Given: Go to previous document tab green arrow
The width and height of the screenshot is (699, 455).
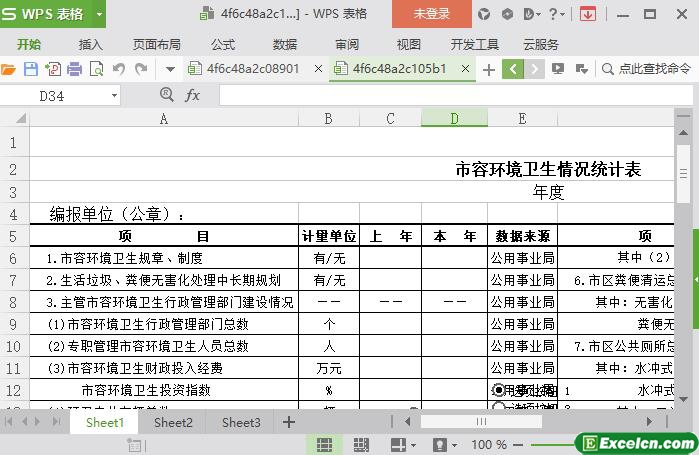Looking at the screenshot, I should (513, 69).
